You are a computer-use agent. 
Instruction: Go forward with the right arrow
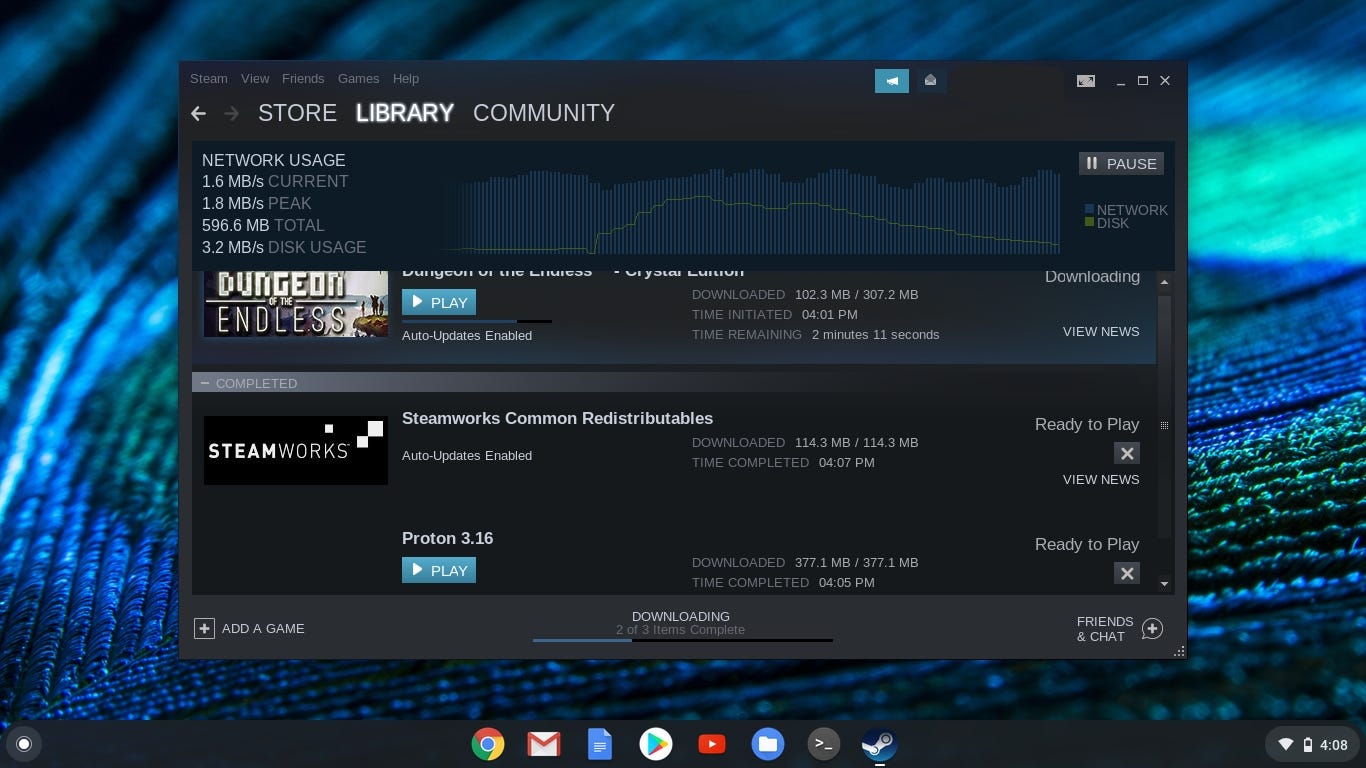(232, 114)
